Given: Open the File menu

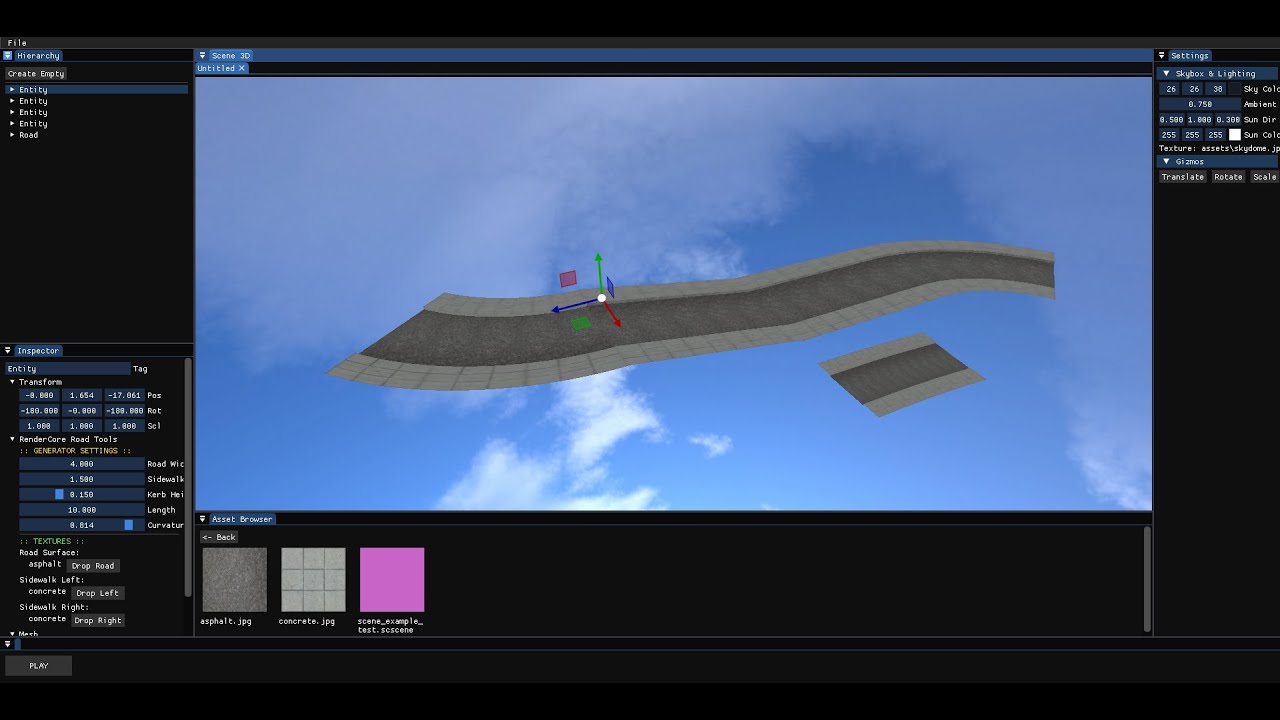Looking at the screenshot, I should tap(17, 43).
